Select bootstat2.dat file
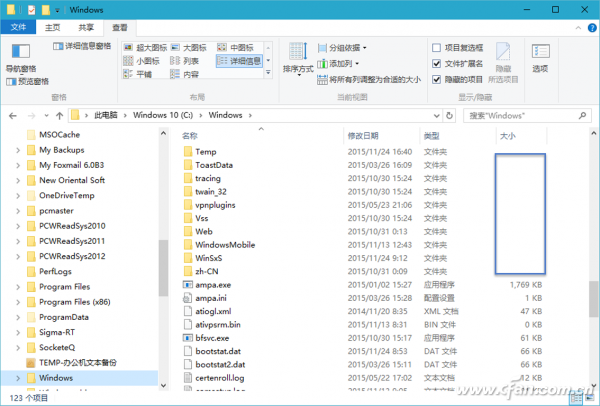Image resolution: width=600 pixels, height=406 pixels. point(220,365)
